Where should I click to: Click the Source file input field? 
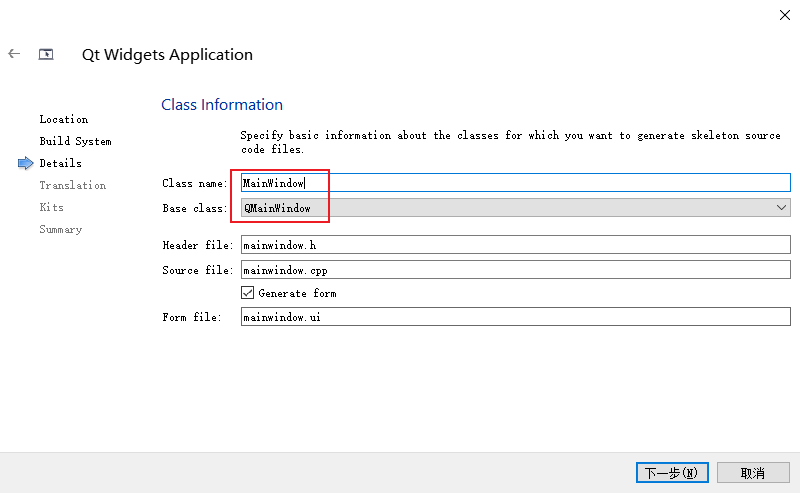pos(515,270)
